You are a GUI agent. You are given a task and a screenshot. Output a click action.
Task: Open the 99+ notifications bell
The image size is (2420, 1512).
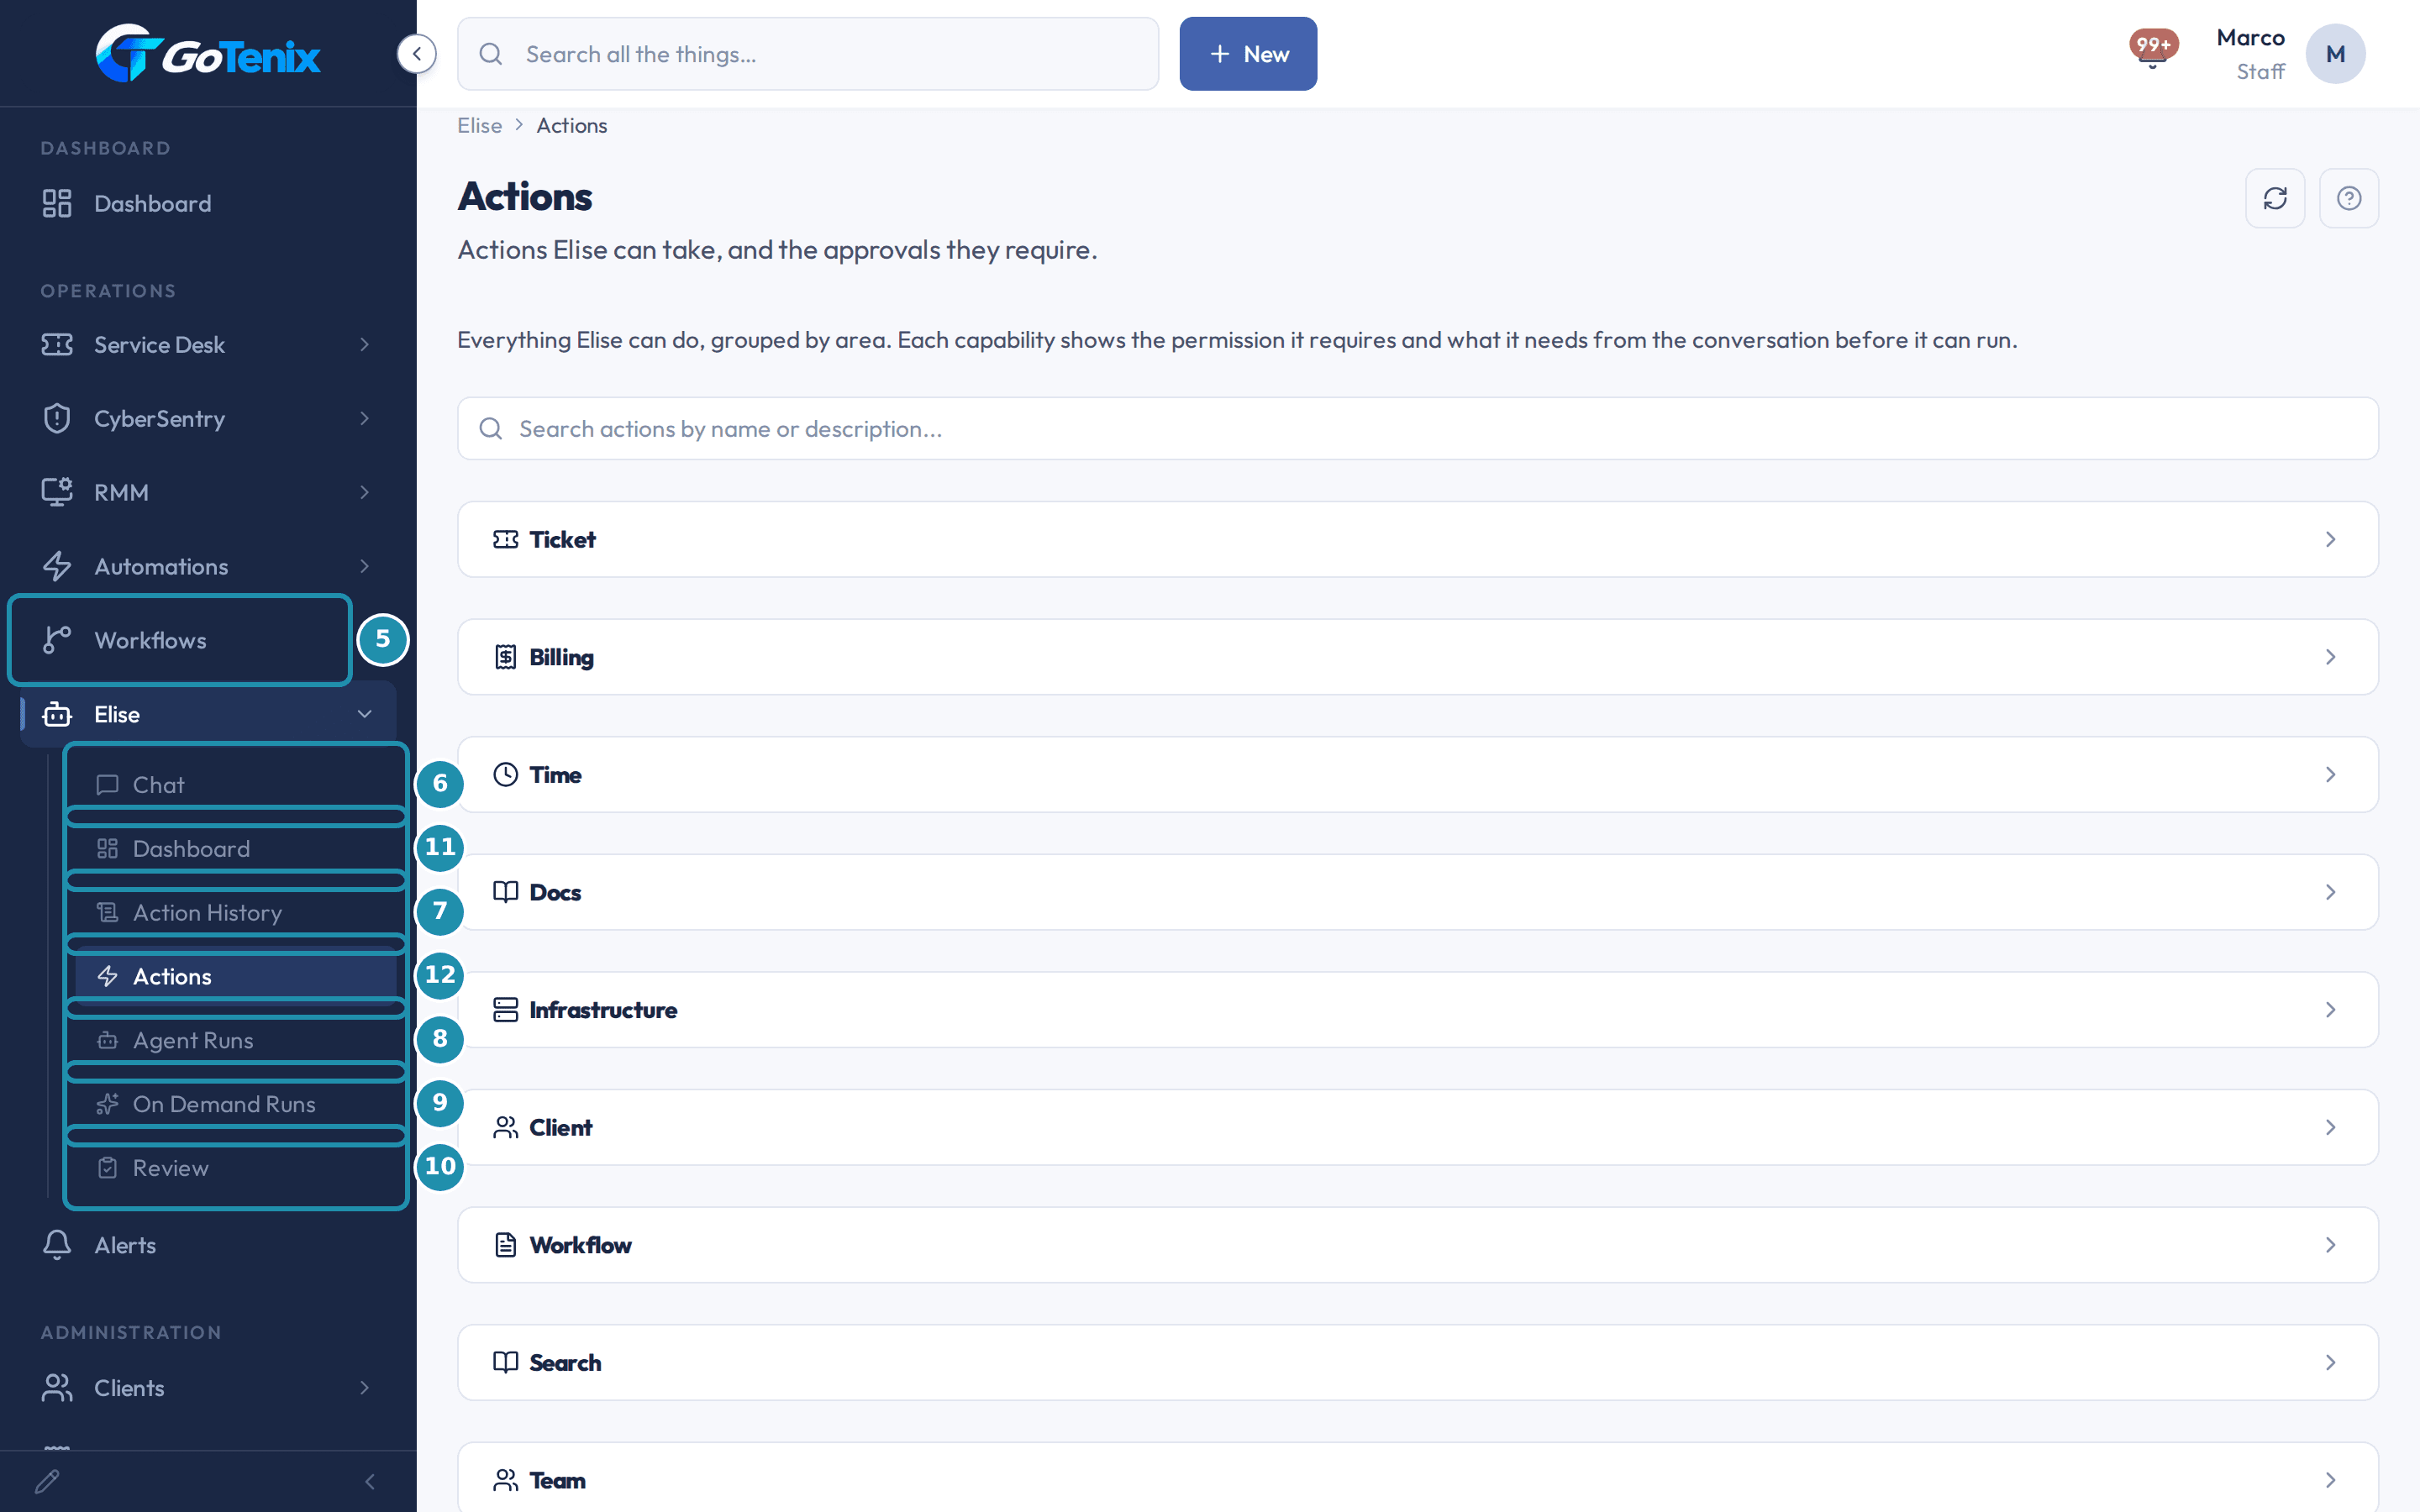point(2153,48)
